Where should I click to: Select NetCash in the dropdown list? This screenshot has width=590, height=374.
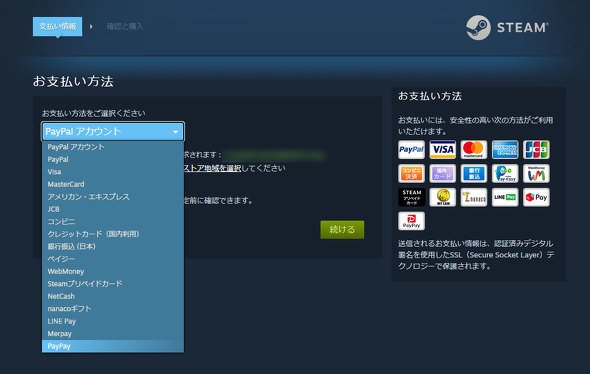(x=113, y=296)
